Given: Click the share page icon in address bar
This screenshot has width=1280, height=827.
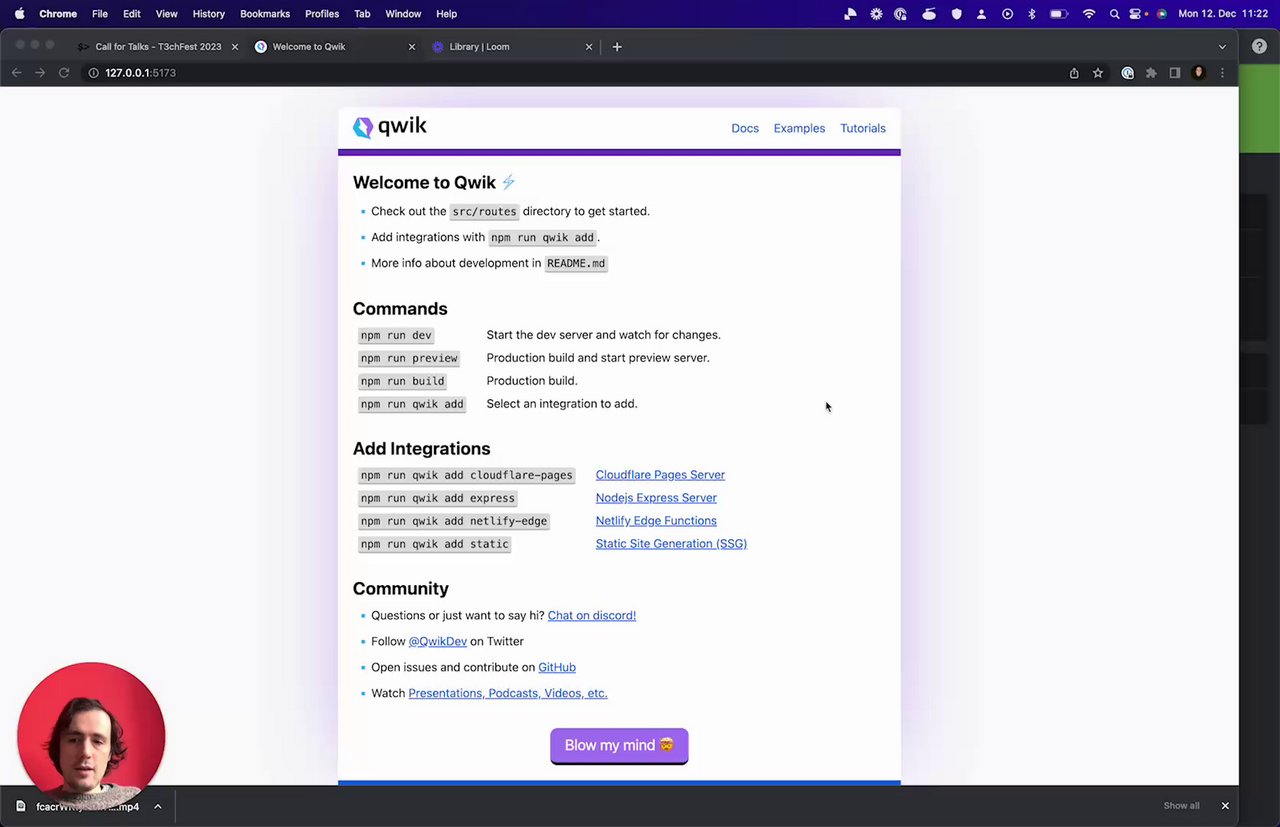Looking at the screenshot, I should 1074,73.
